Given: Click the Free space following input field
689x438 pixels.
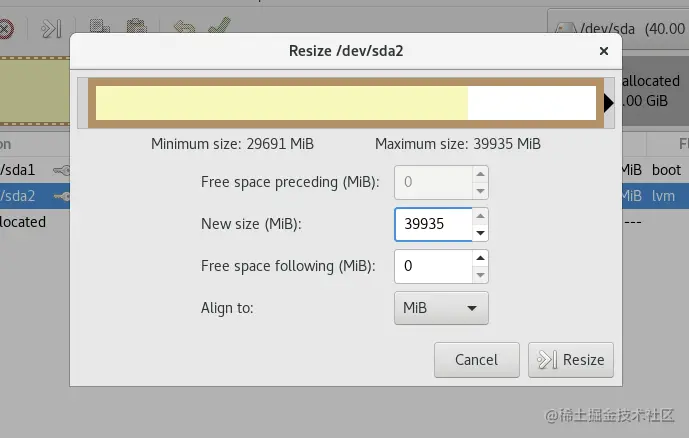Looking at the screenshot, I should point(433,266).
